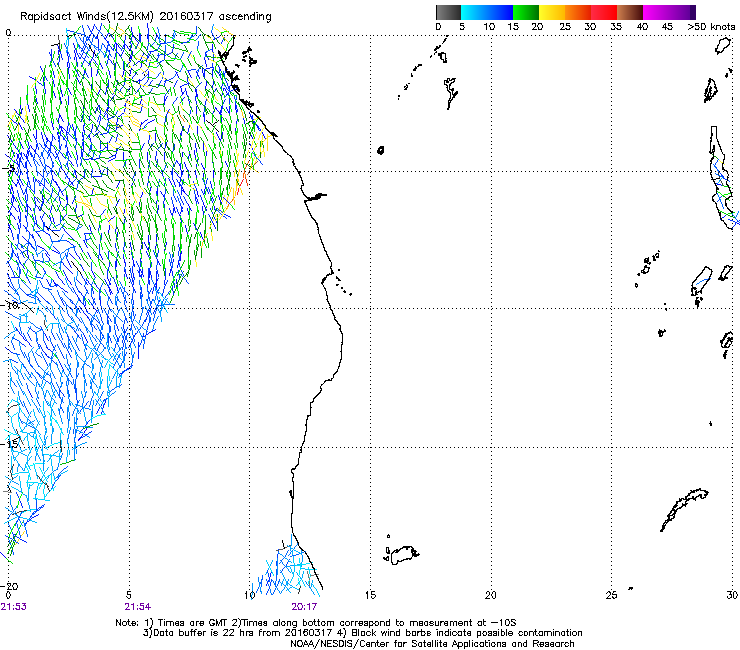
Task: Click the latitude axis label '-20'
Action: click(x=10, y=586)
